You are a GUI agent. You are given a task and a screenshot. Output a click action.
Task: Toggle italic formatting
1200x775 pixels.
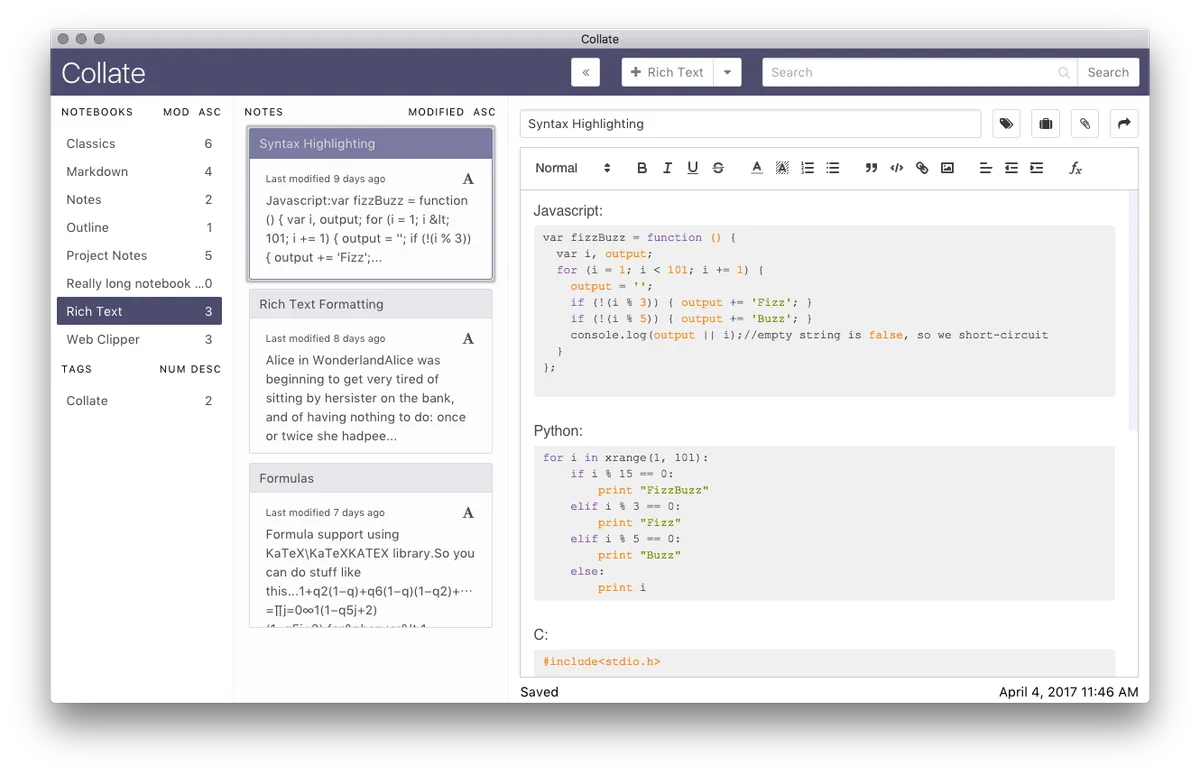tap(667, 168)
